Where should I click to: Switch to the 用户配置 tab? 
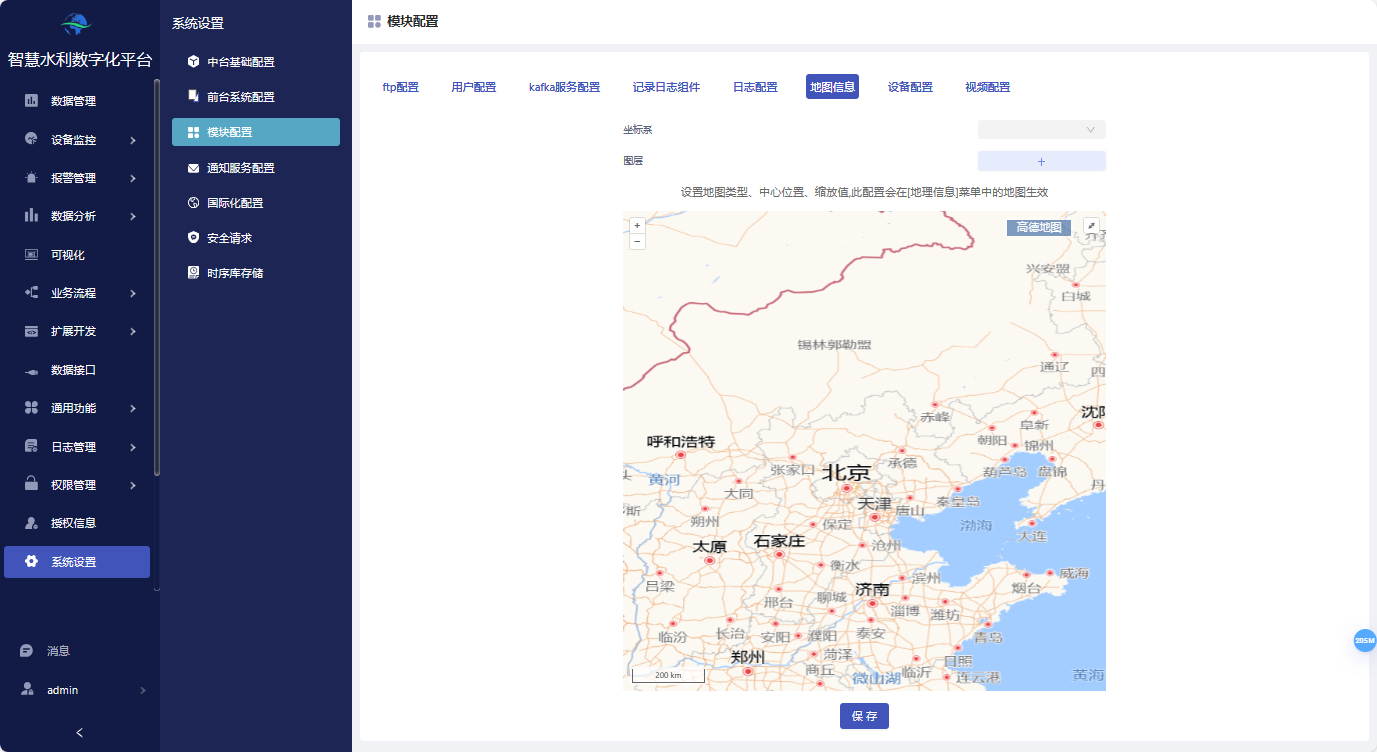pos(474,87)
